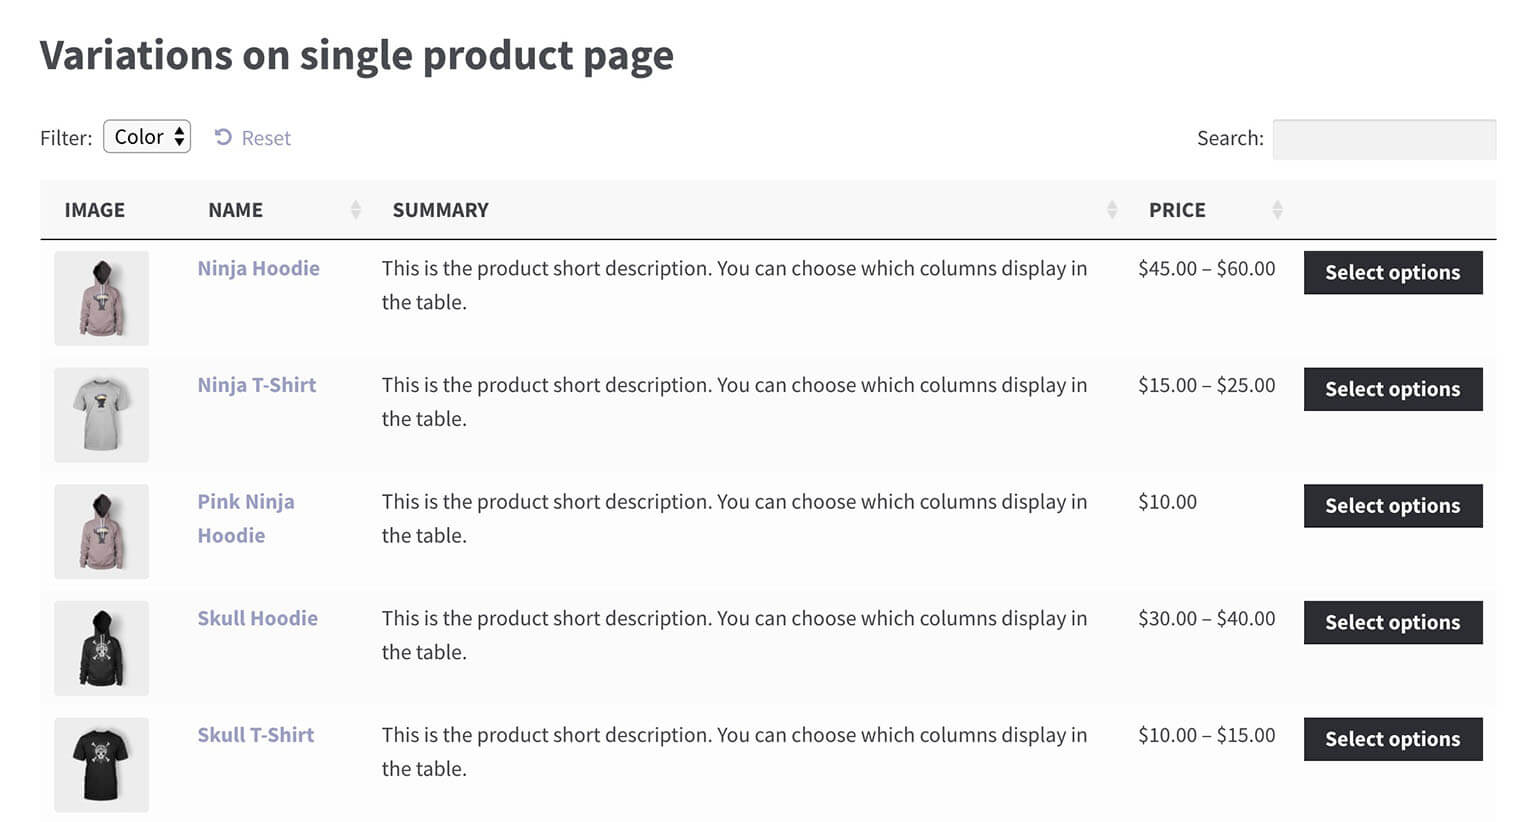Open Ninja Hoodie product thumbnail
1540x822 pixels.
coord(101,298)
